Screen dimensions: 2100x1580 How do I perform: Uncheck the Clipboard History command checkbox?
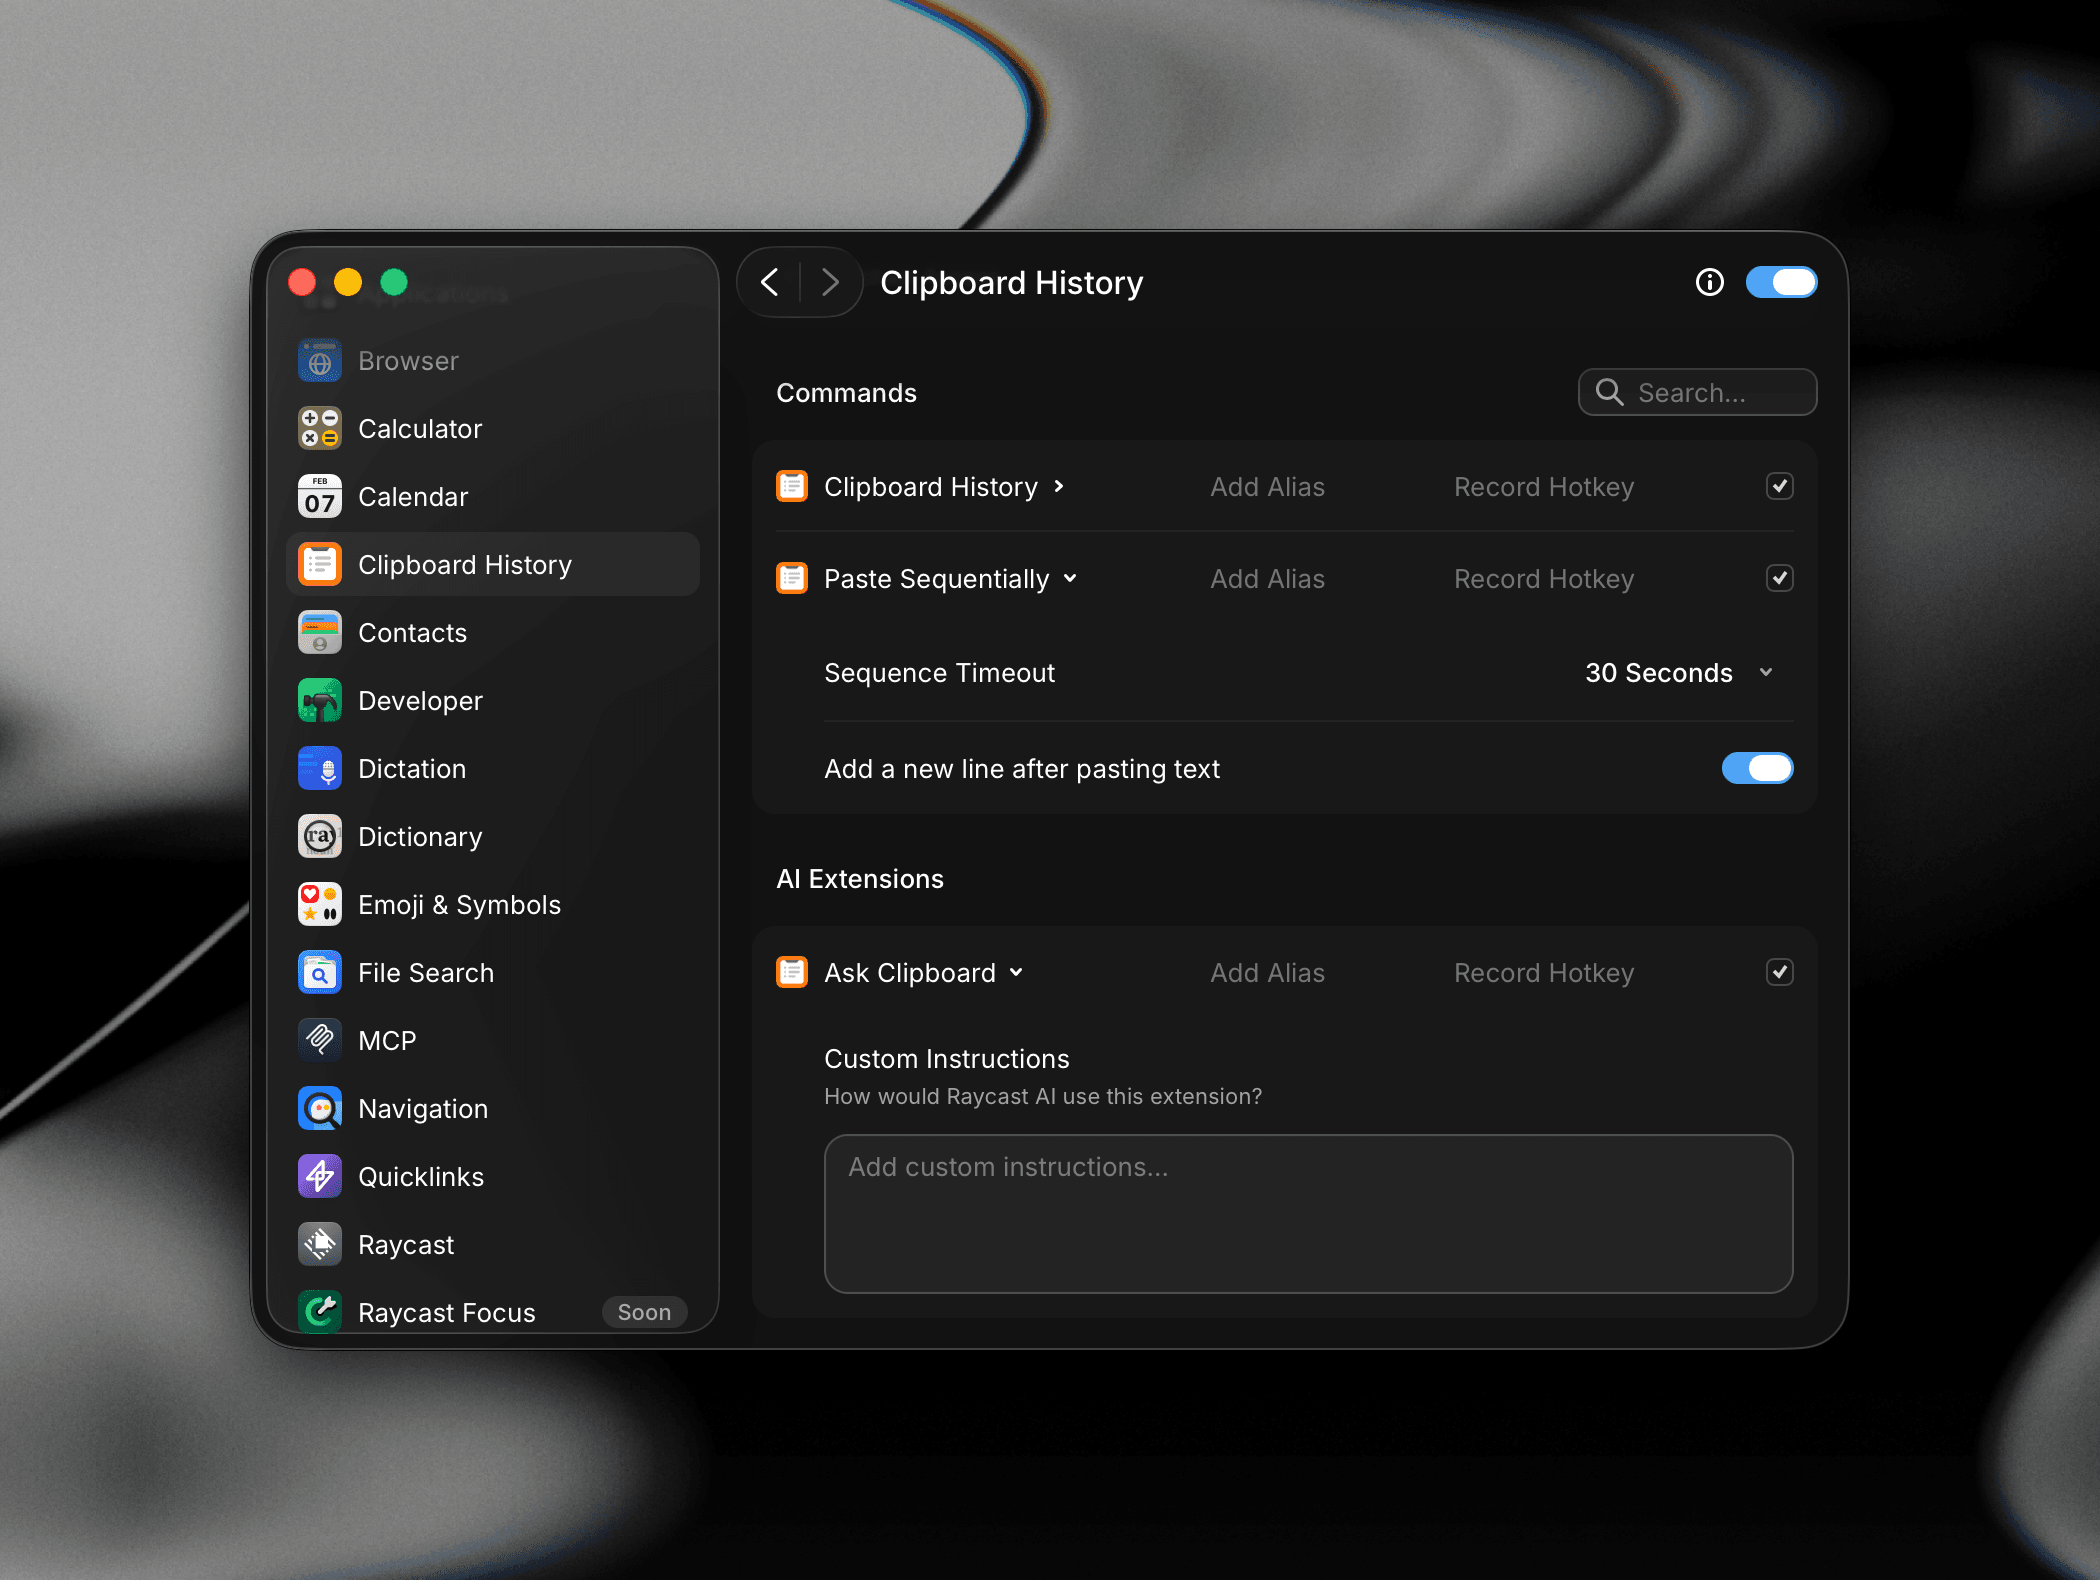point(1779,487)
